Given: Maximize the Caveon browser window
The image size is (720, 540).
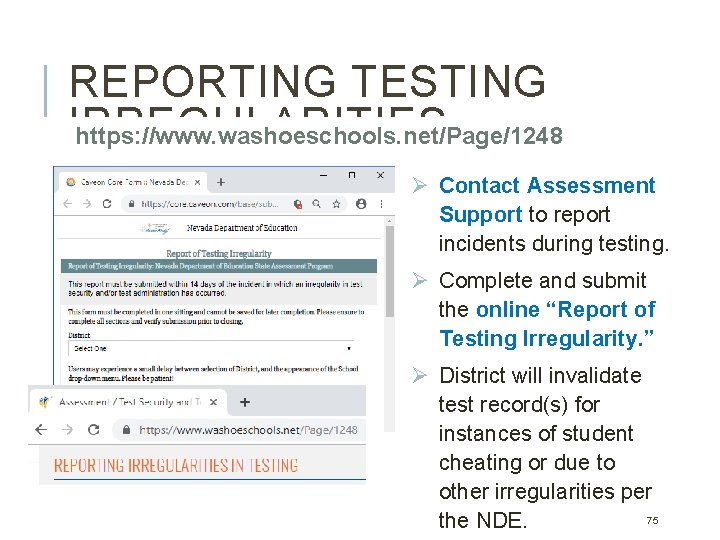Looking at the screenshot, I should (x=352, y=175).
